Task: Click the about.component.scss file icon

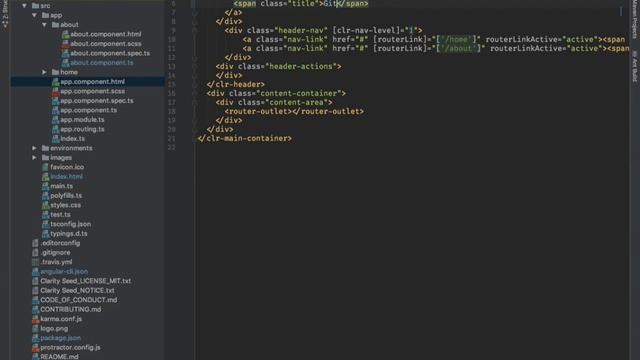Action: [x=65, y=44]
